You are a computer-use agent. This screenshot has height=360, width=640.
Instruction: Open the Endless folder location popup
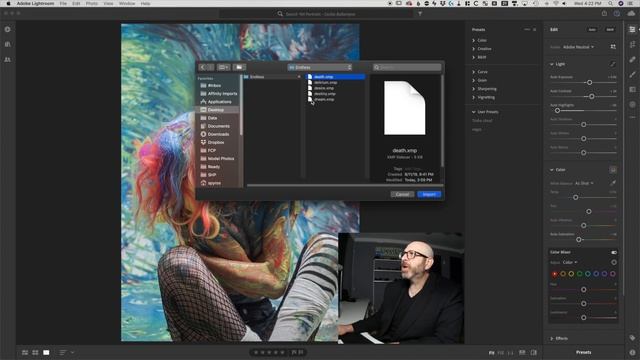click(x=320, y=67)
